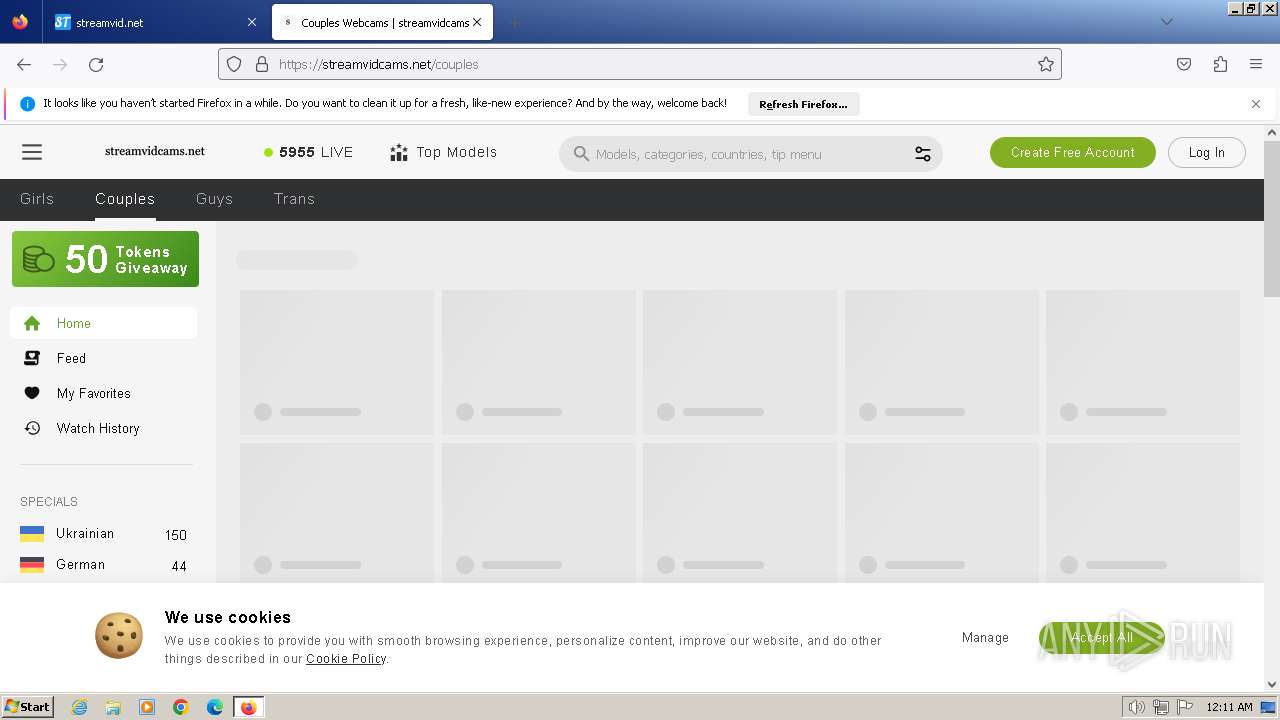List all tabs dropdown arrow
The width and height of the screenshot is (1280, 720).
1166,22
